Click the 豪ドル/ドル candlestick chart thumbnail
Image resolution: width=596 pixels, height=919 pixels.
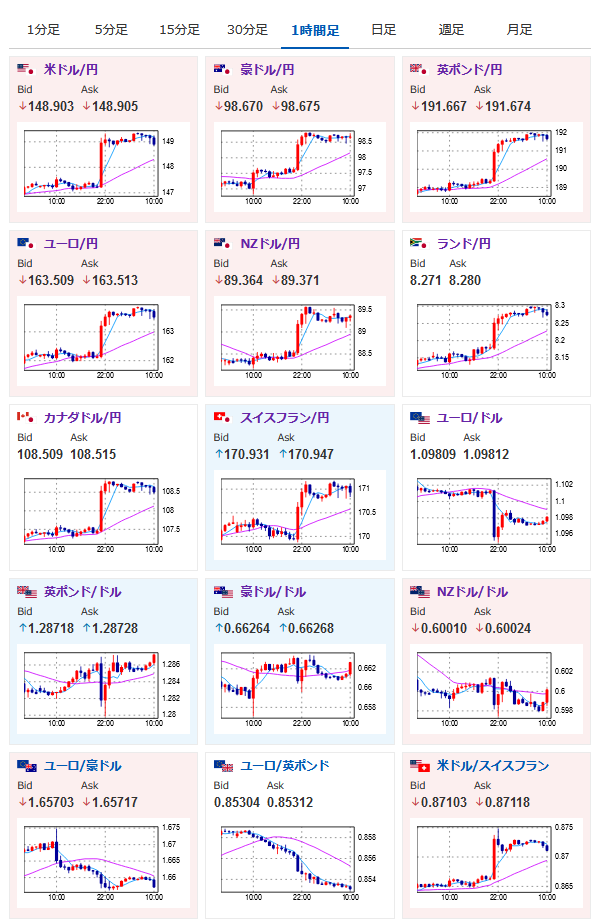tap(299, 689)
